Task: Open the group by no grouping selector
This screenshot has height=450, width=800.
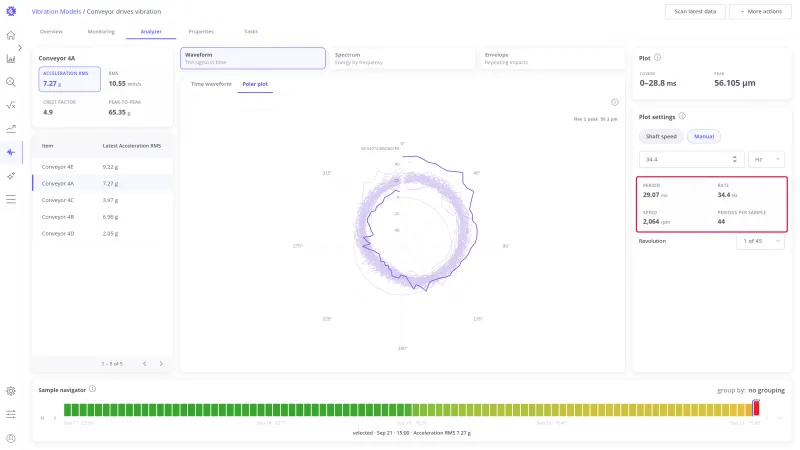Action: pos(751,390)
